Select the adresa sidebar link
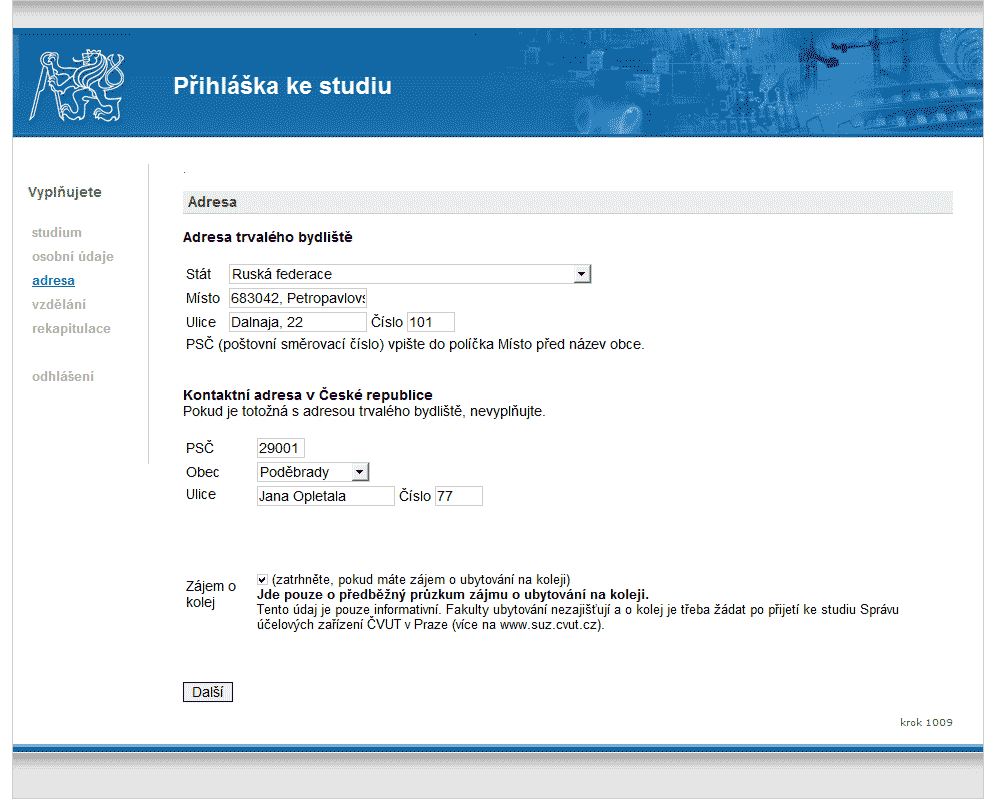 (x=54, y=281)
